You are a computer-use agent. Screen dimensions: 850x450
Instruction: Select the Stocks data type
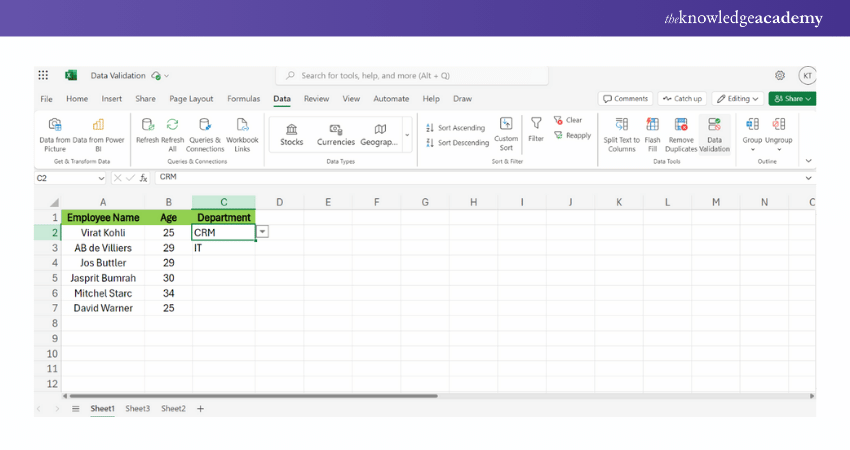point(291,134)
